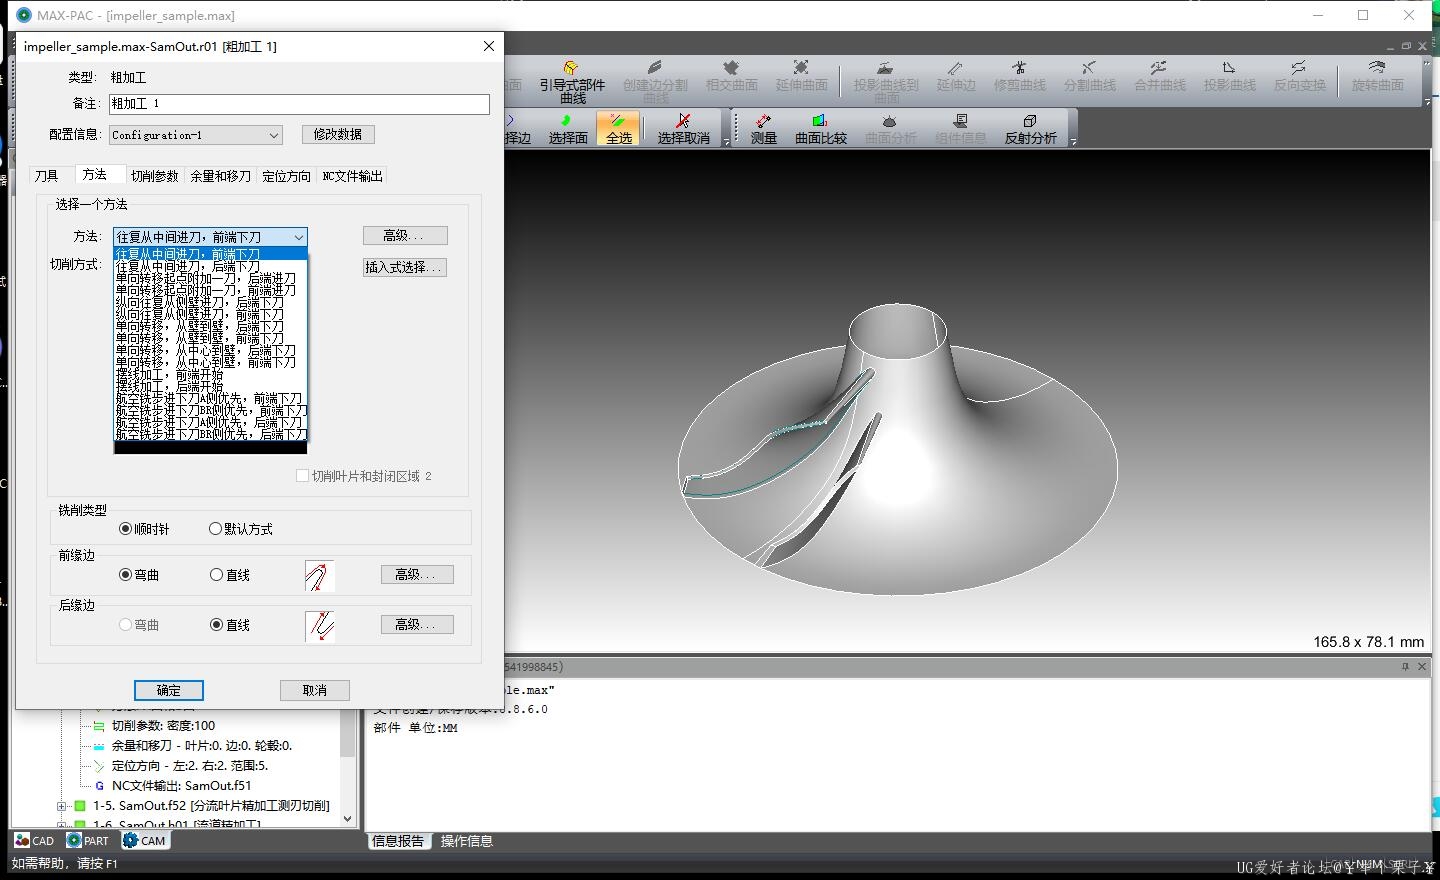Switch to the PART workspace tab
This screenshot has width=1440, height=880.
pos(88,841)
